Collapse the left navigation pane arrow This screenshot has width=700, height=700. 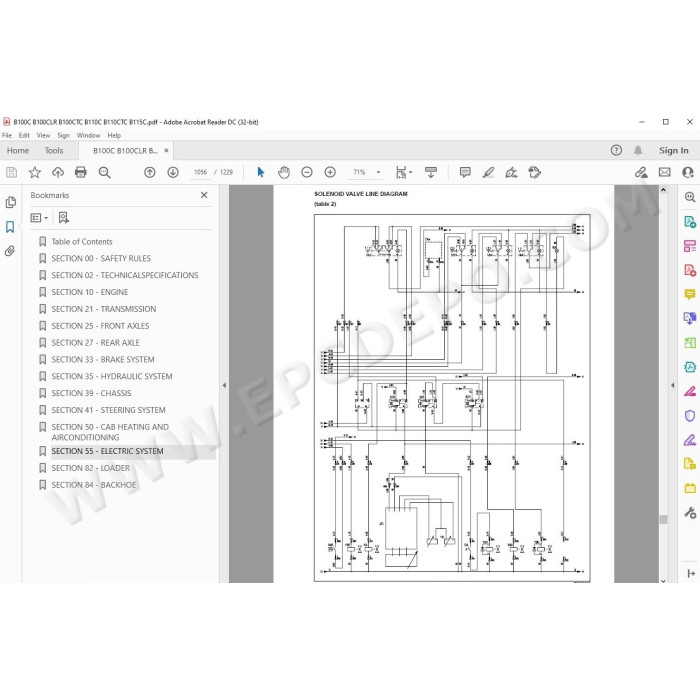tap(224, 385)
